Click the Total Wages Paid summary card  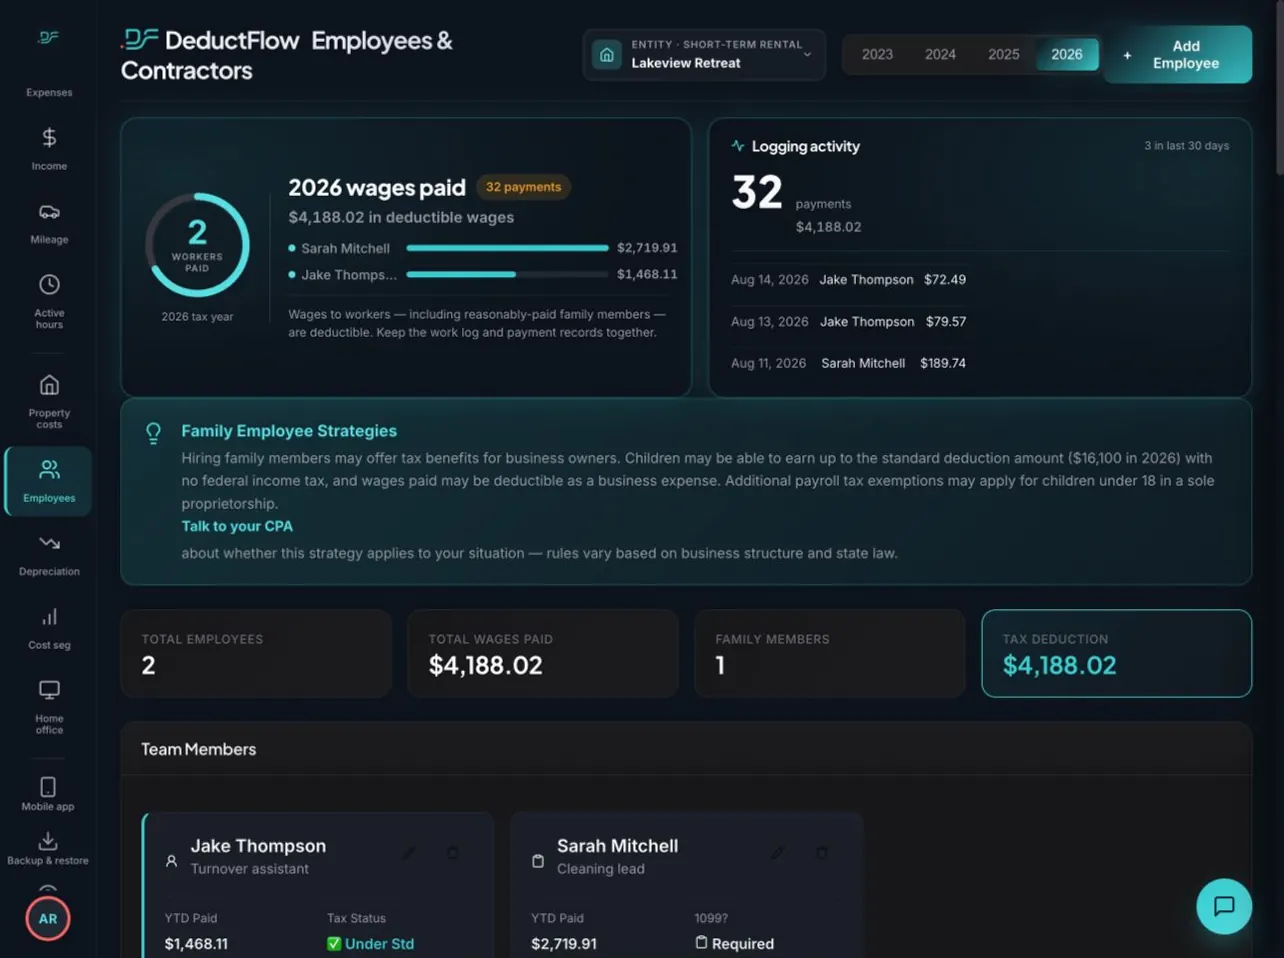pyautogui.click(x=543, y=653)
